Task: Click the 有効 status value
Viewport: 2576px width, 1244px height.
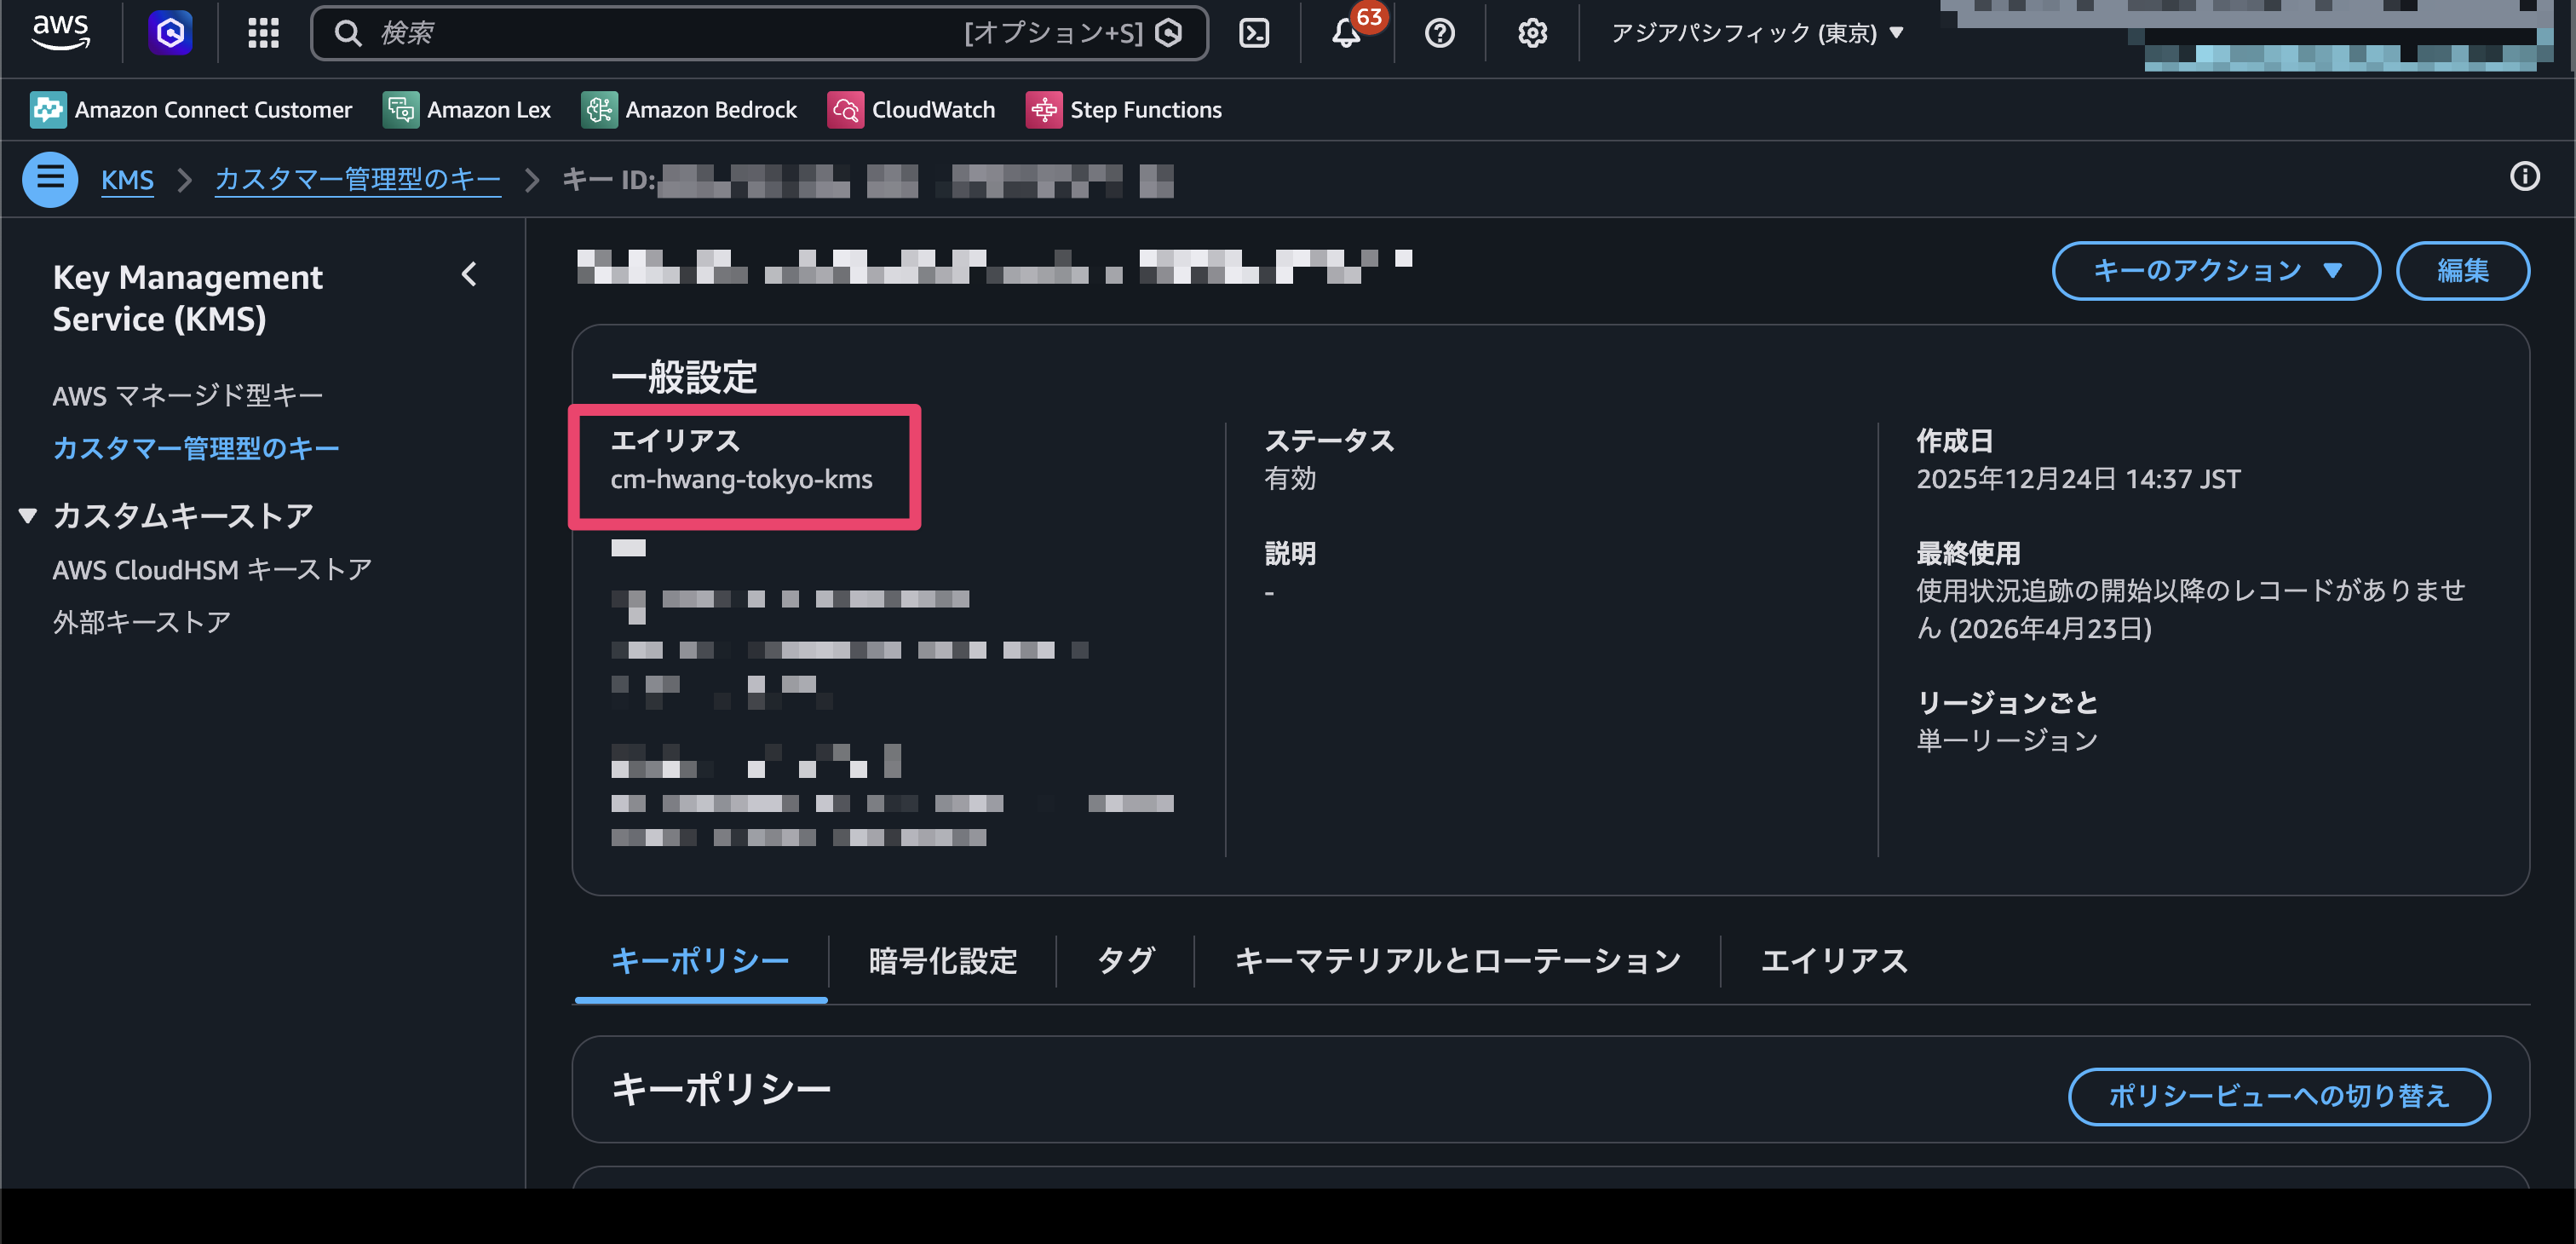Action: tap(1290, 479)
